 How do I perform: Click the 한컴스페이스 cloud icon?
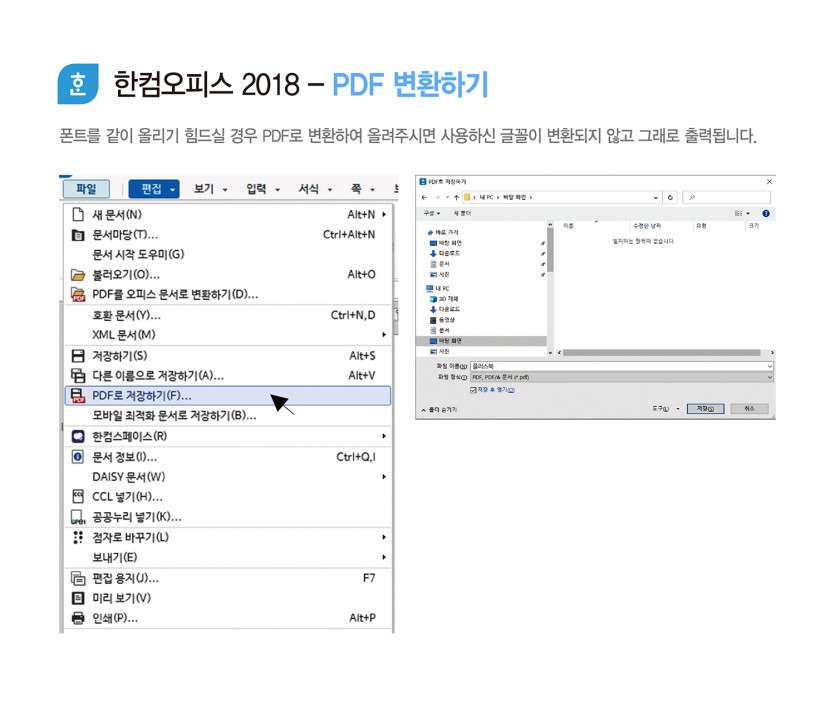click(78, 437)
